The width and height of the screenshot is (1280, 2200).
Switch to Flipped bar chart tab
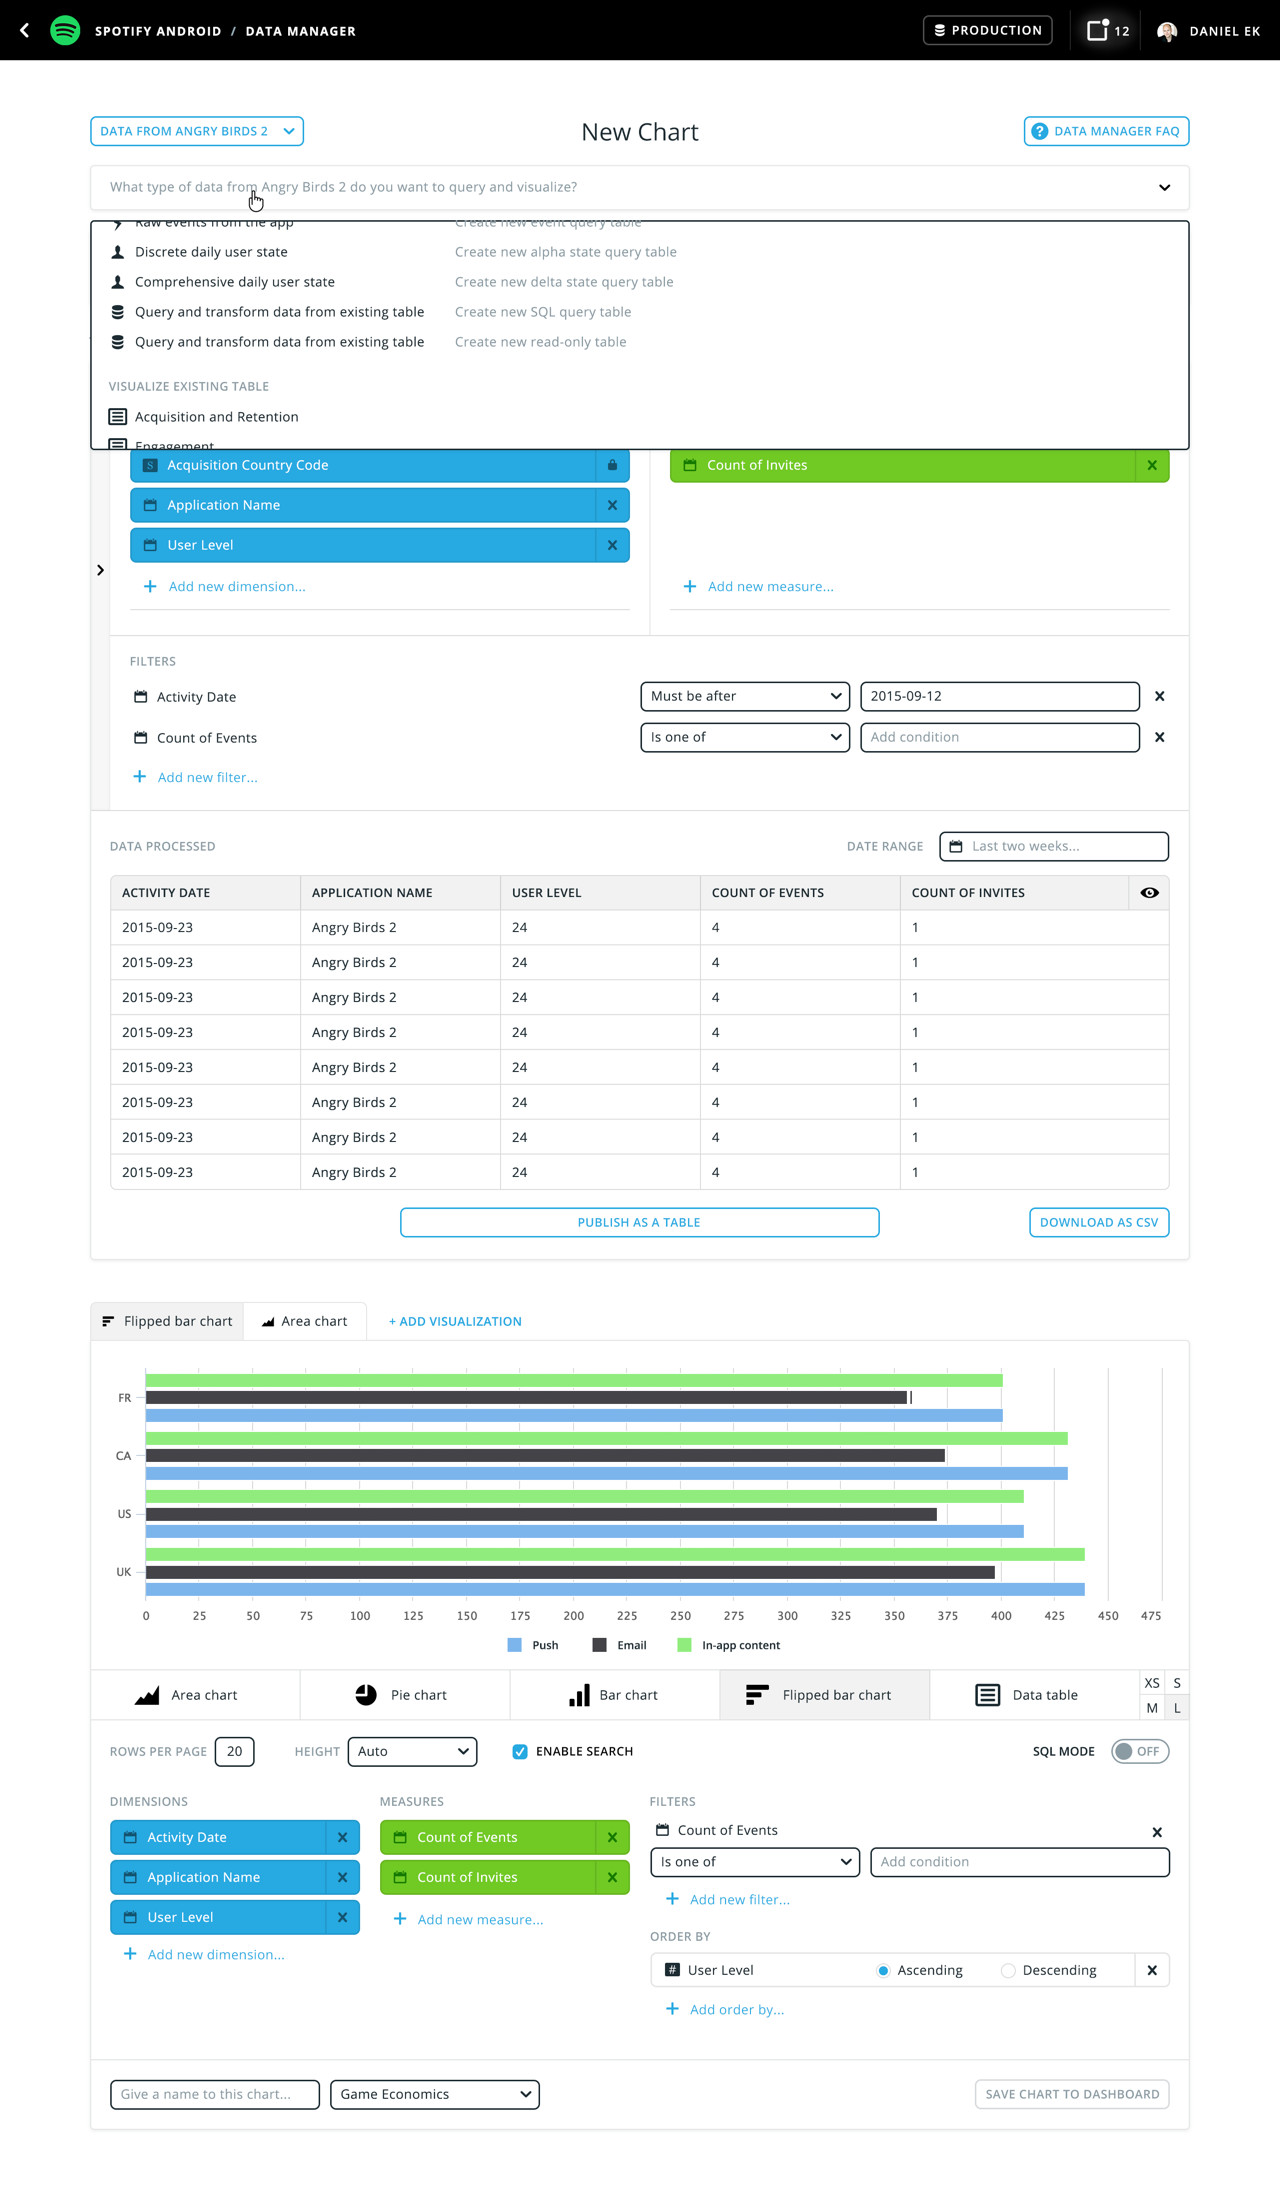pos(168,1321)
